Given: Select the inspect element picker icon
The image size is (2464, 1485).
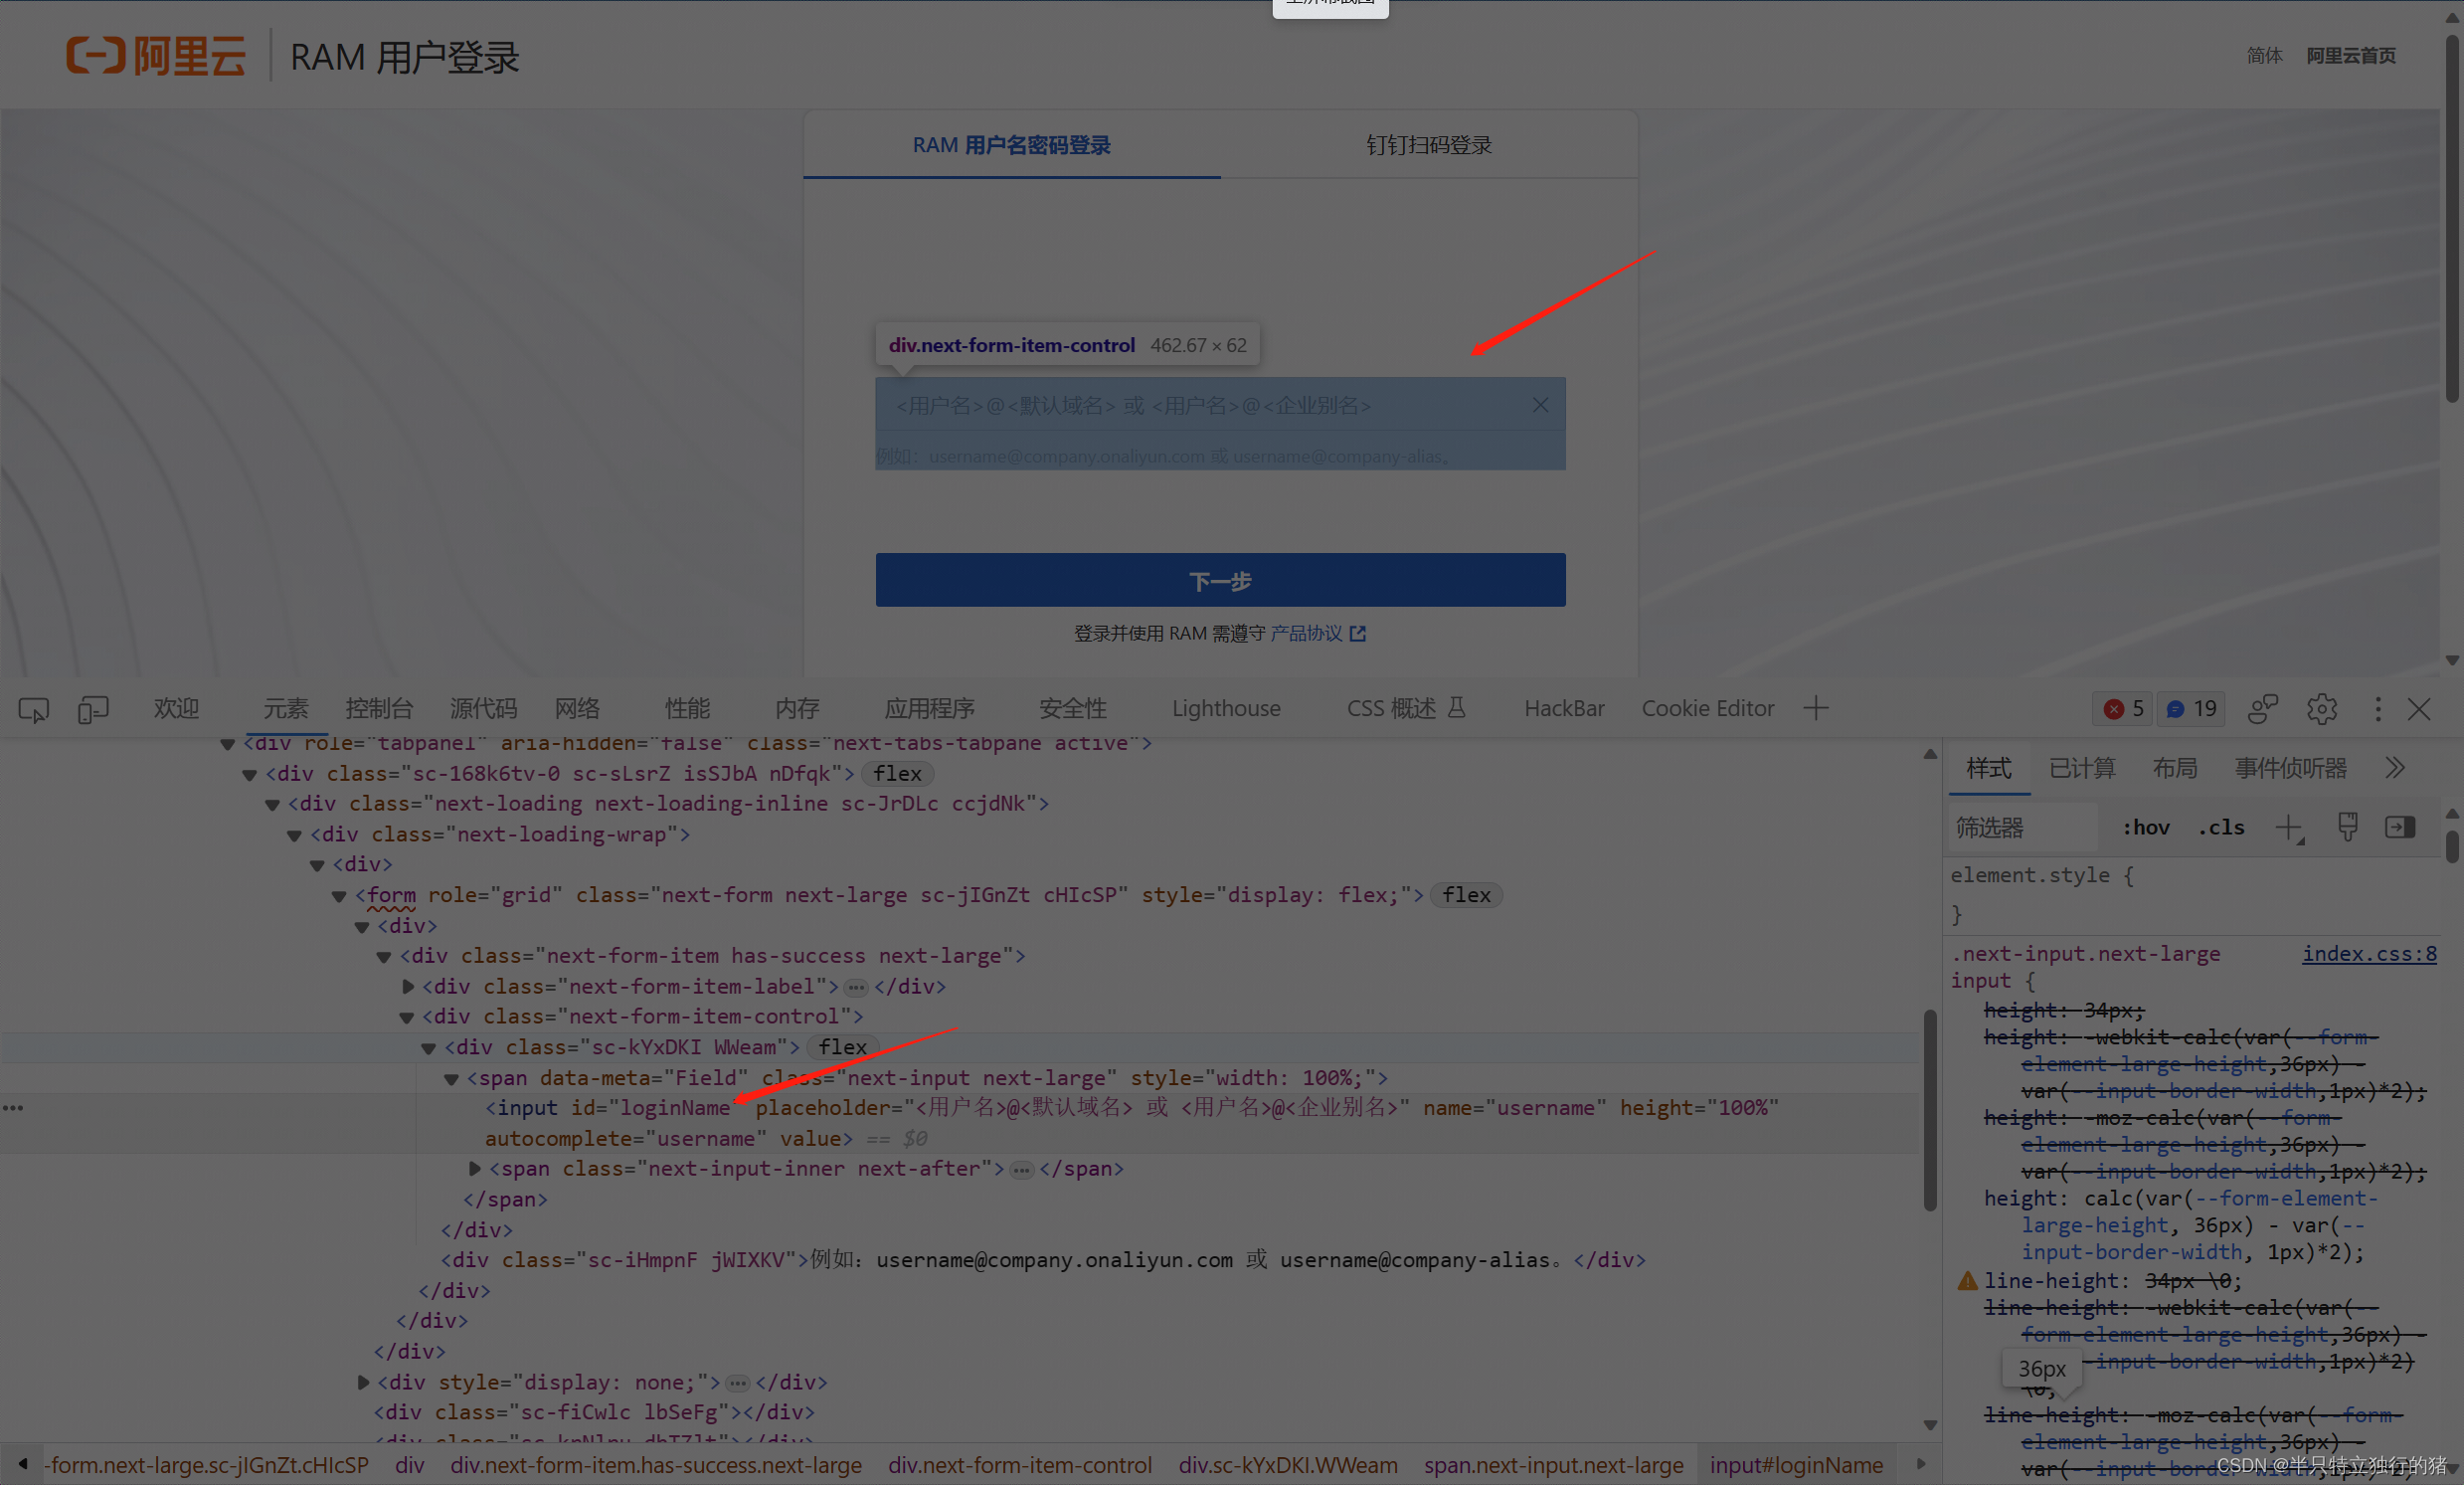Looking at the screenshot, I should click(33, 709).
